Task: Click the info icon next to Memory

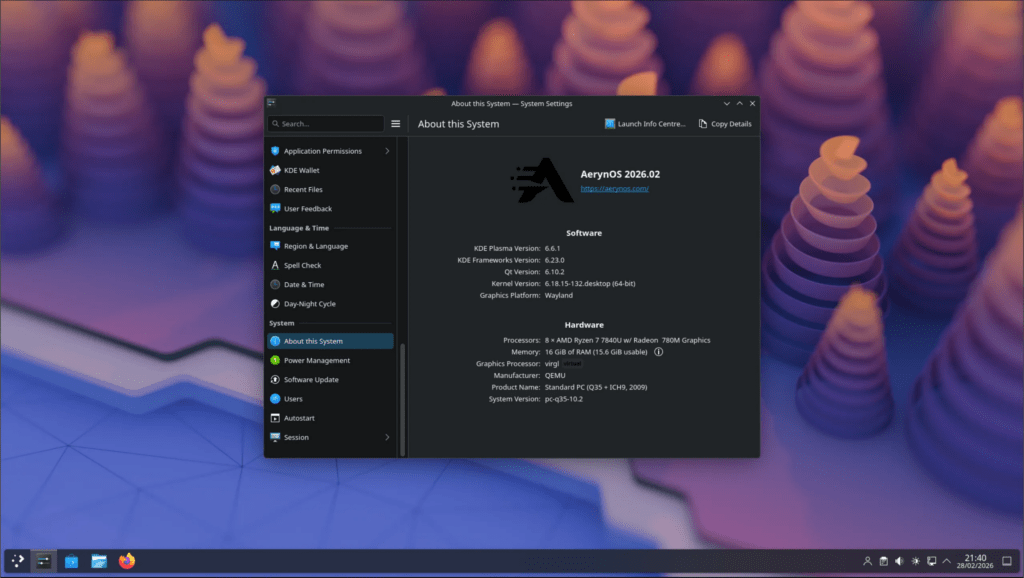Action: pyautogui.click(x=659, y=351)
